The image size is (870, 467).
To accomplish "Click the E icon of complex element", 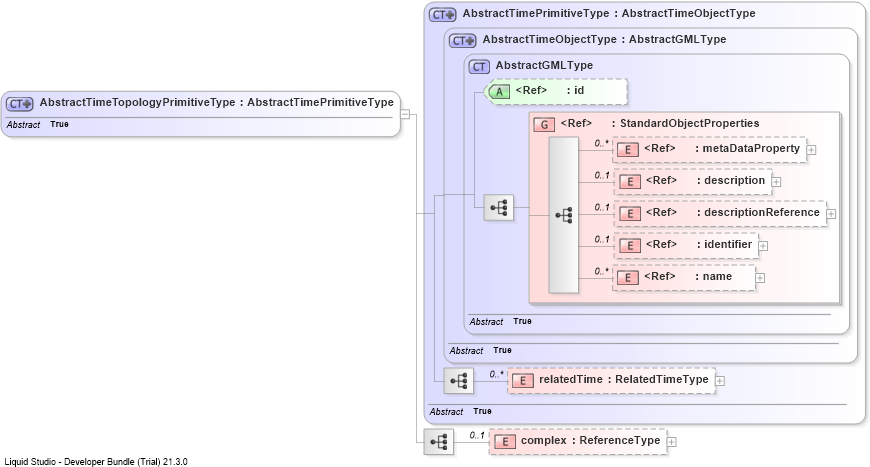I will [x=504, y=442].
